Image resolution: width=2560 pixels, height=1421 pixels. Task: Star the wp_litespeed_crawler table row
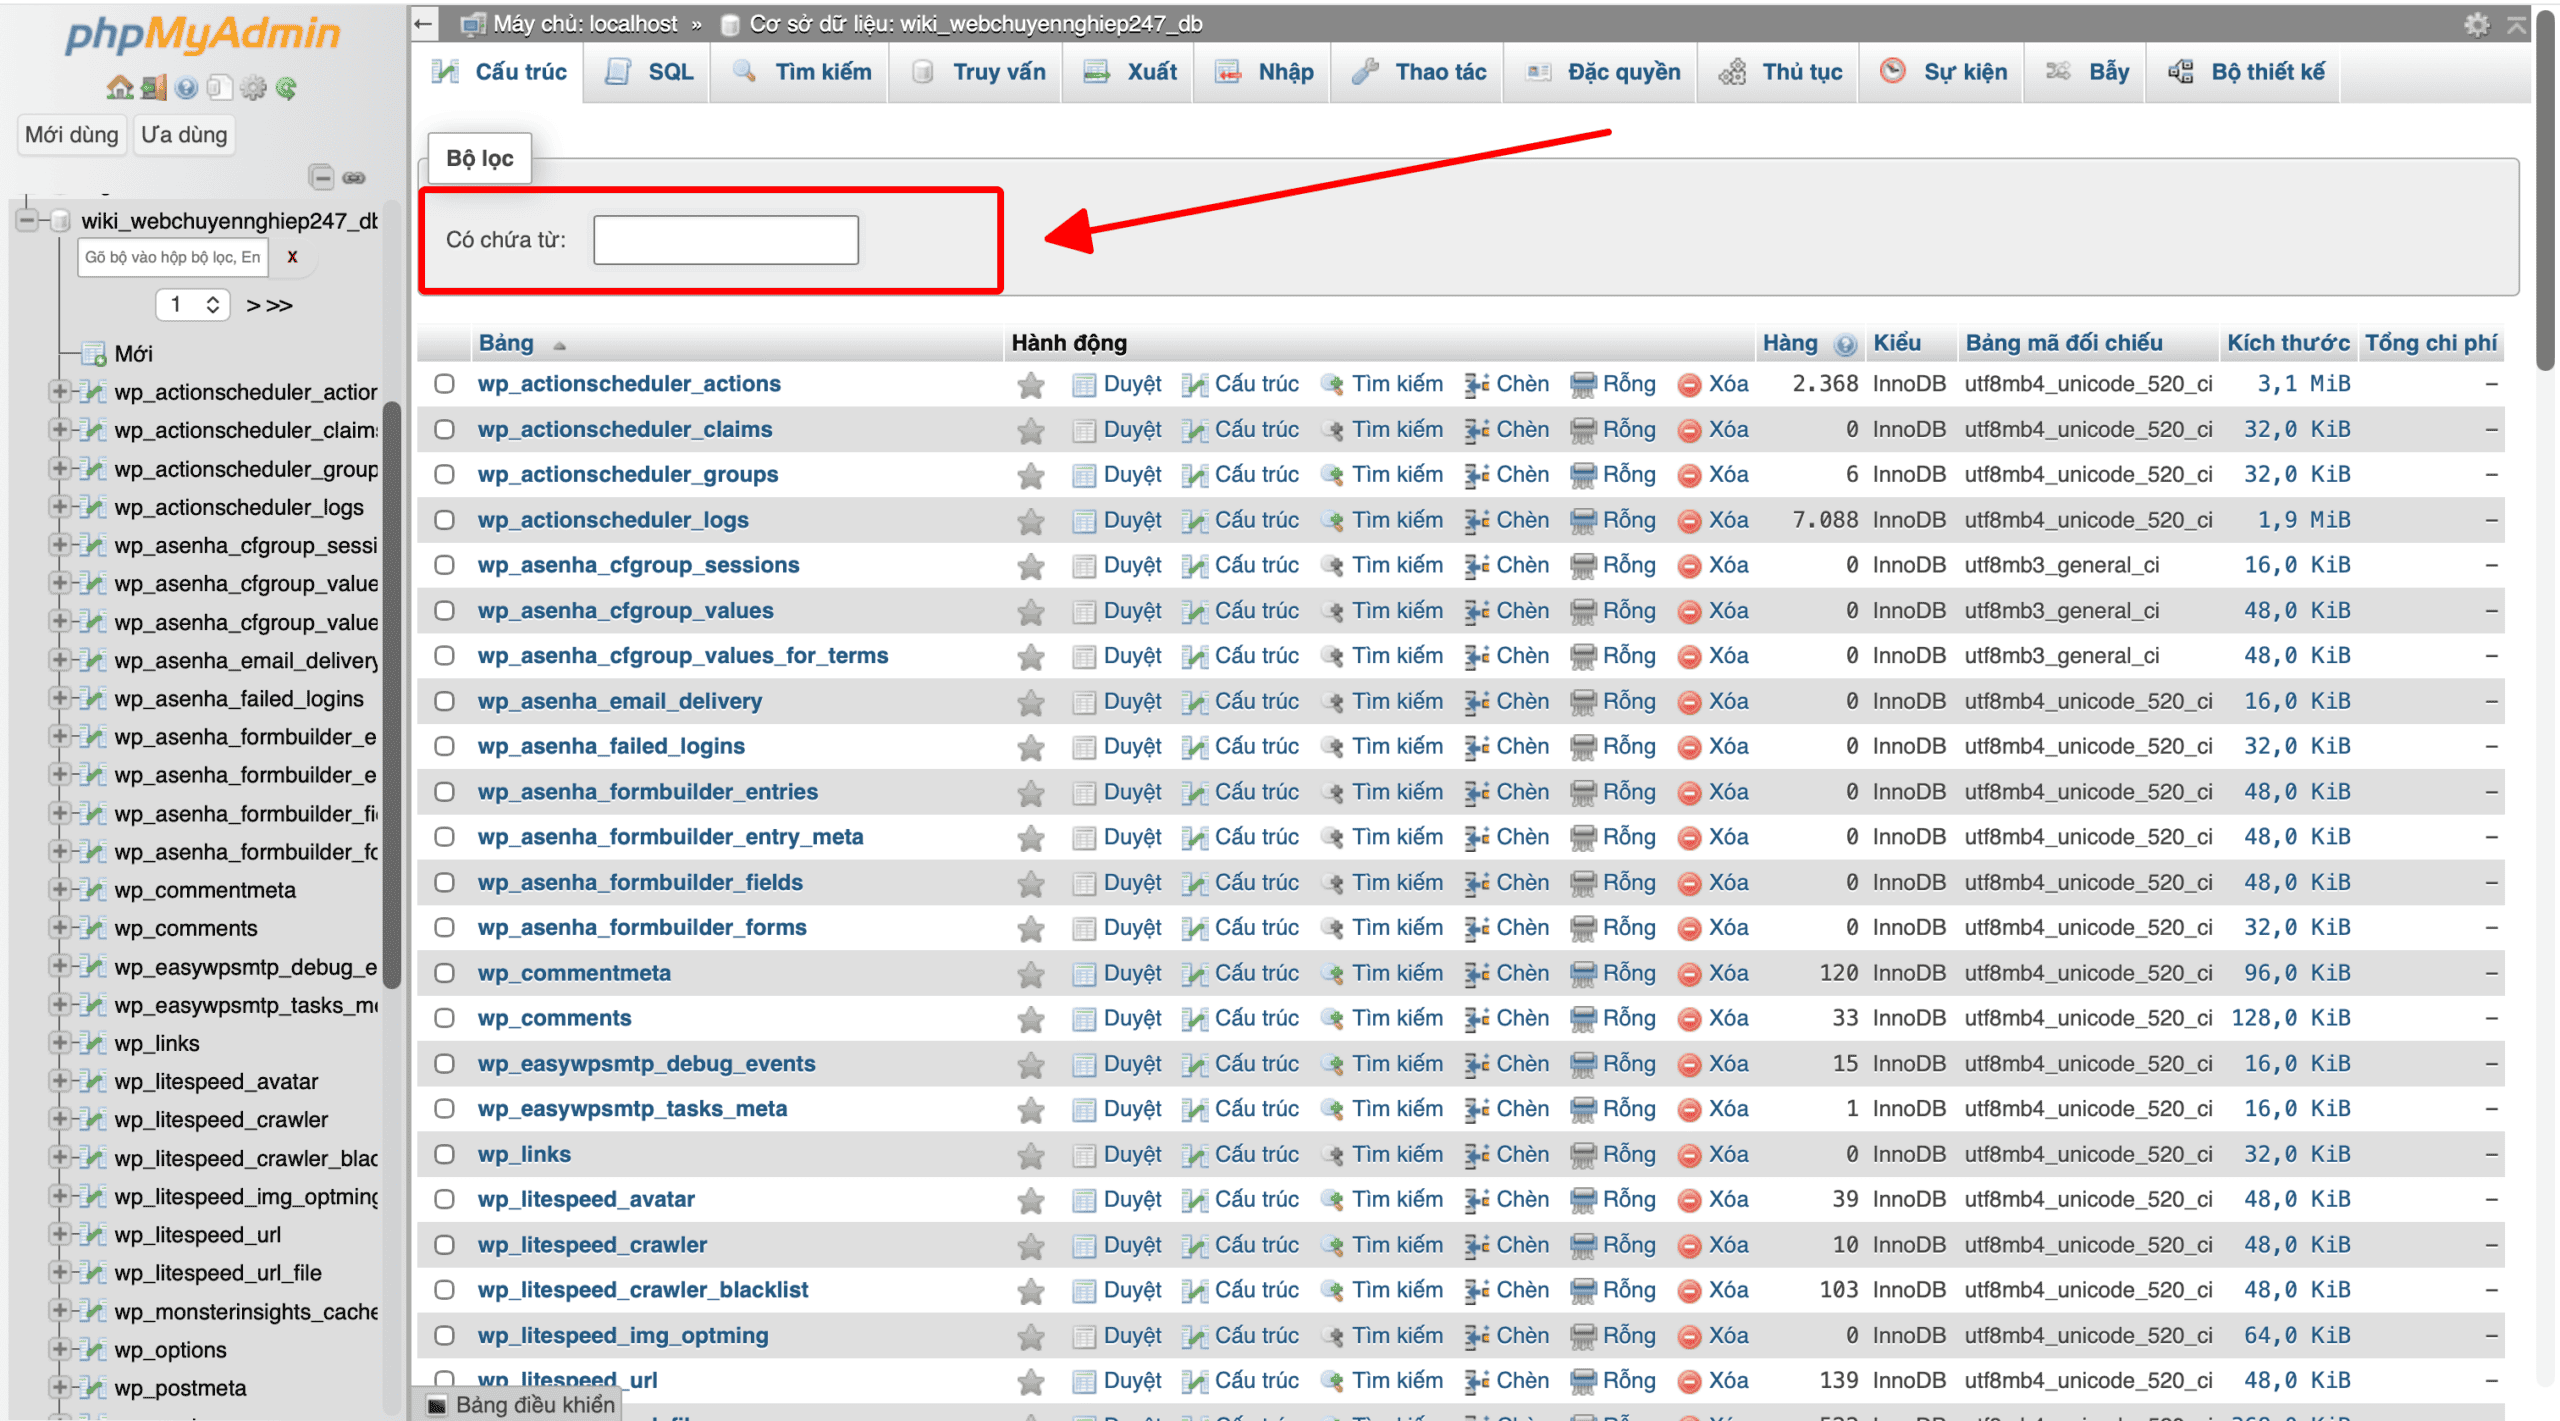tap(1030, 1245)
